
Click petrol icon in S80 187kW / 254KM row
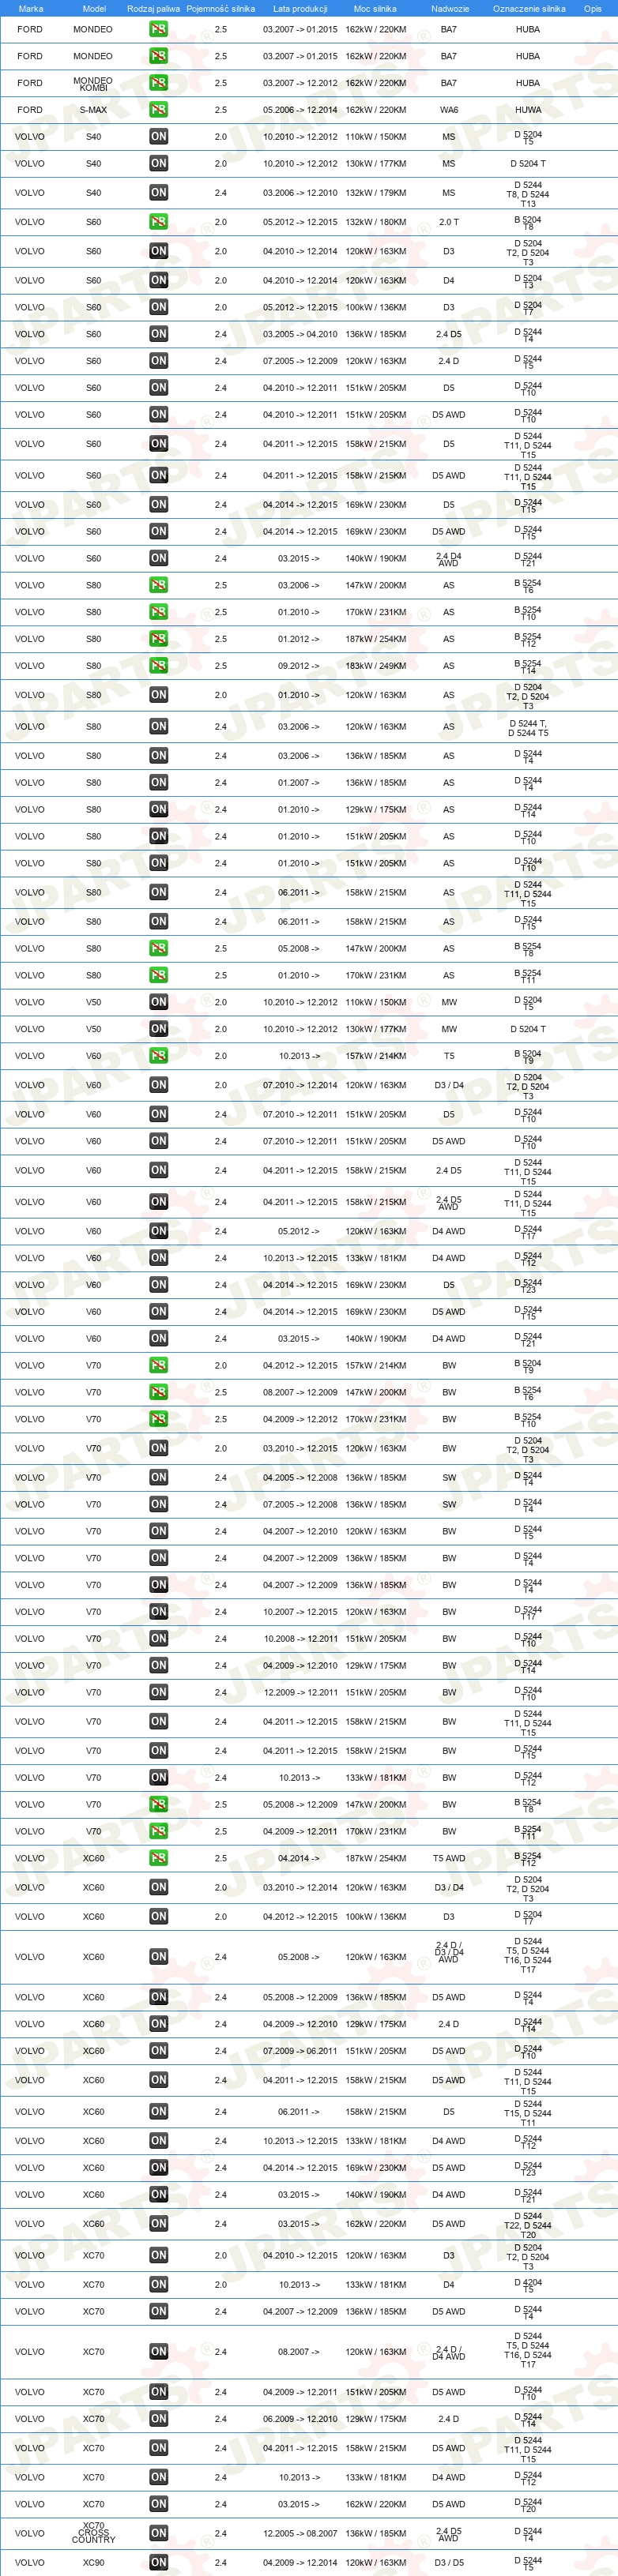[x=158, y=639]
